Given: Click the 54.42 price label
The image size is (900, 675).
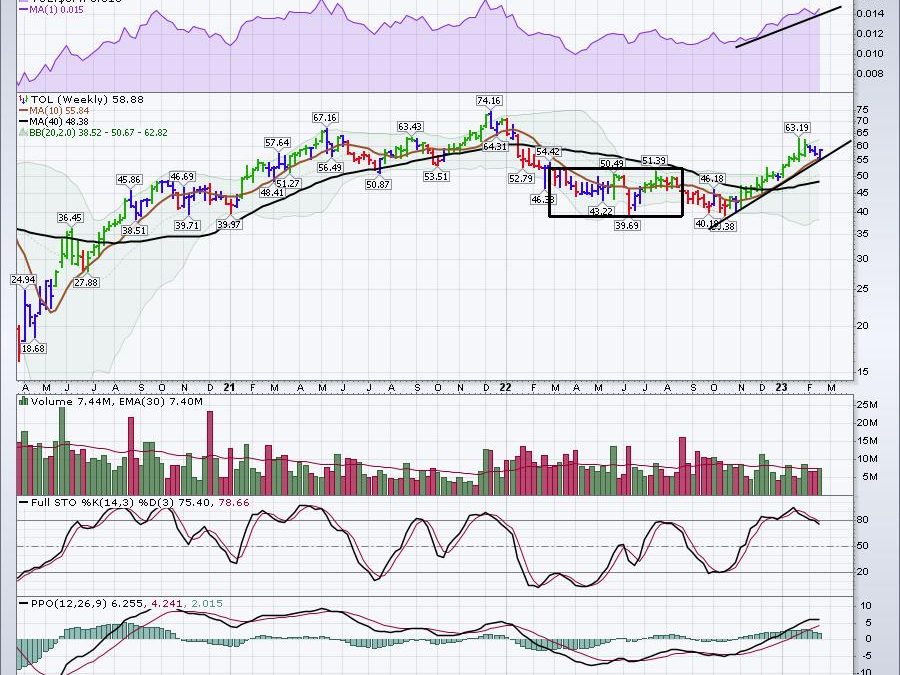Looking at the screenshot, I should click(548, 152).
